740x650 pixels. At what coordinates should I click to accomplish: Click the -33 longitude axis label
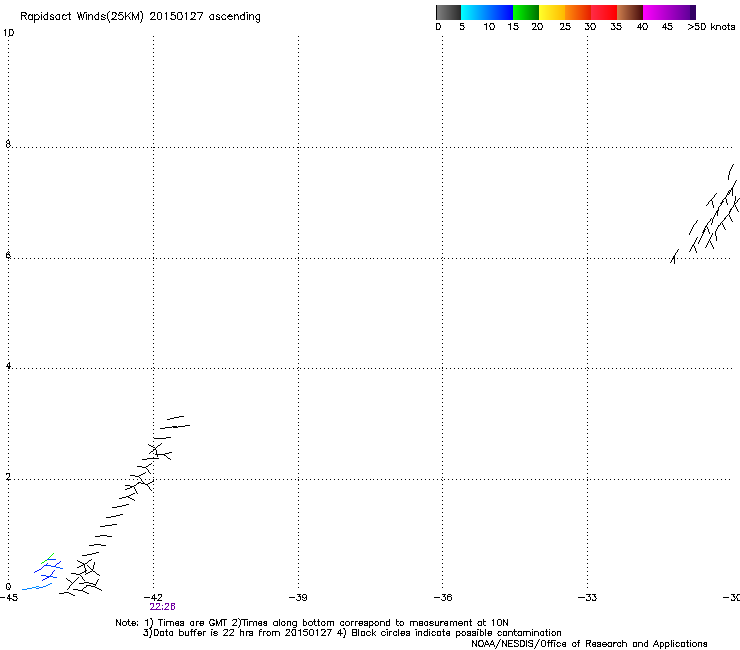[x=587, y=598]
